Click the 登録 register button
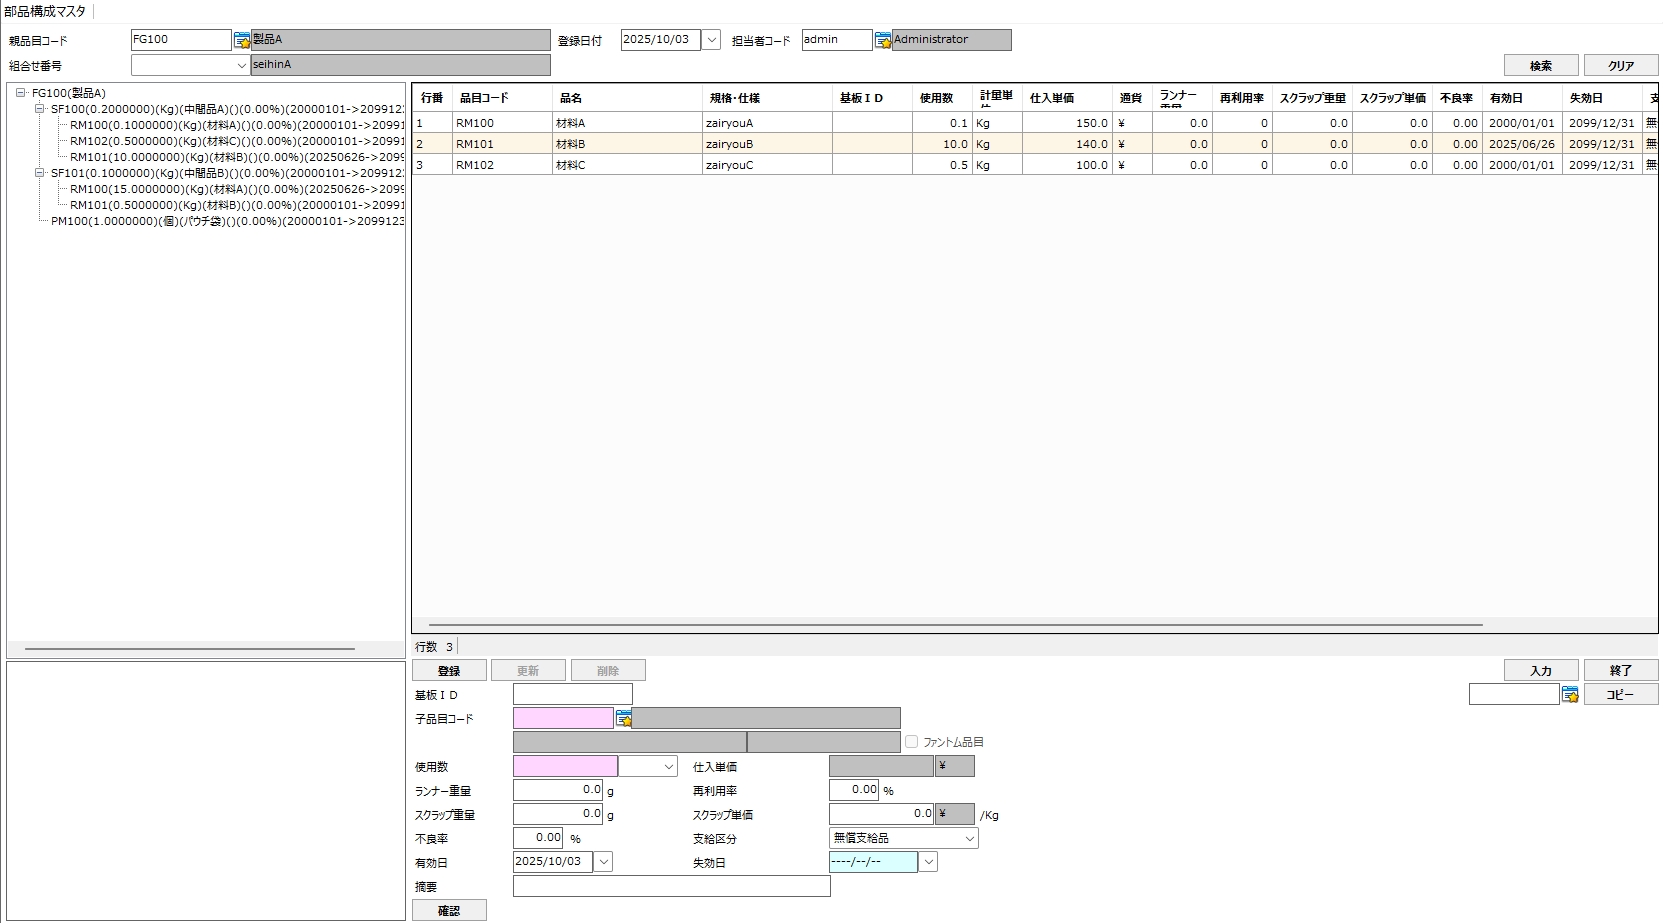The width and height of the screenshot is (1663, 923). click(449, 670)
